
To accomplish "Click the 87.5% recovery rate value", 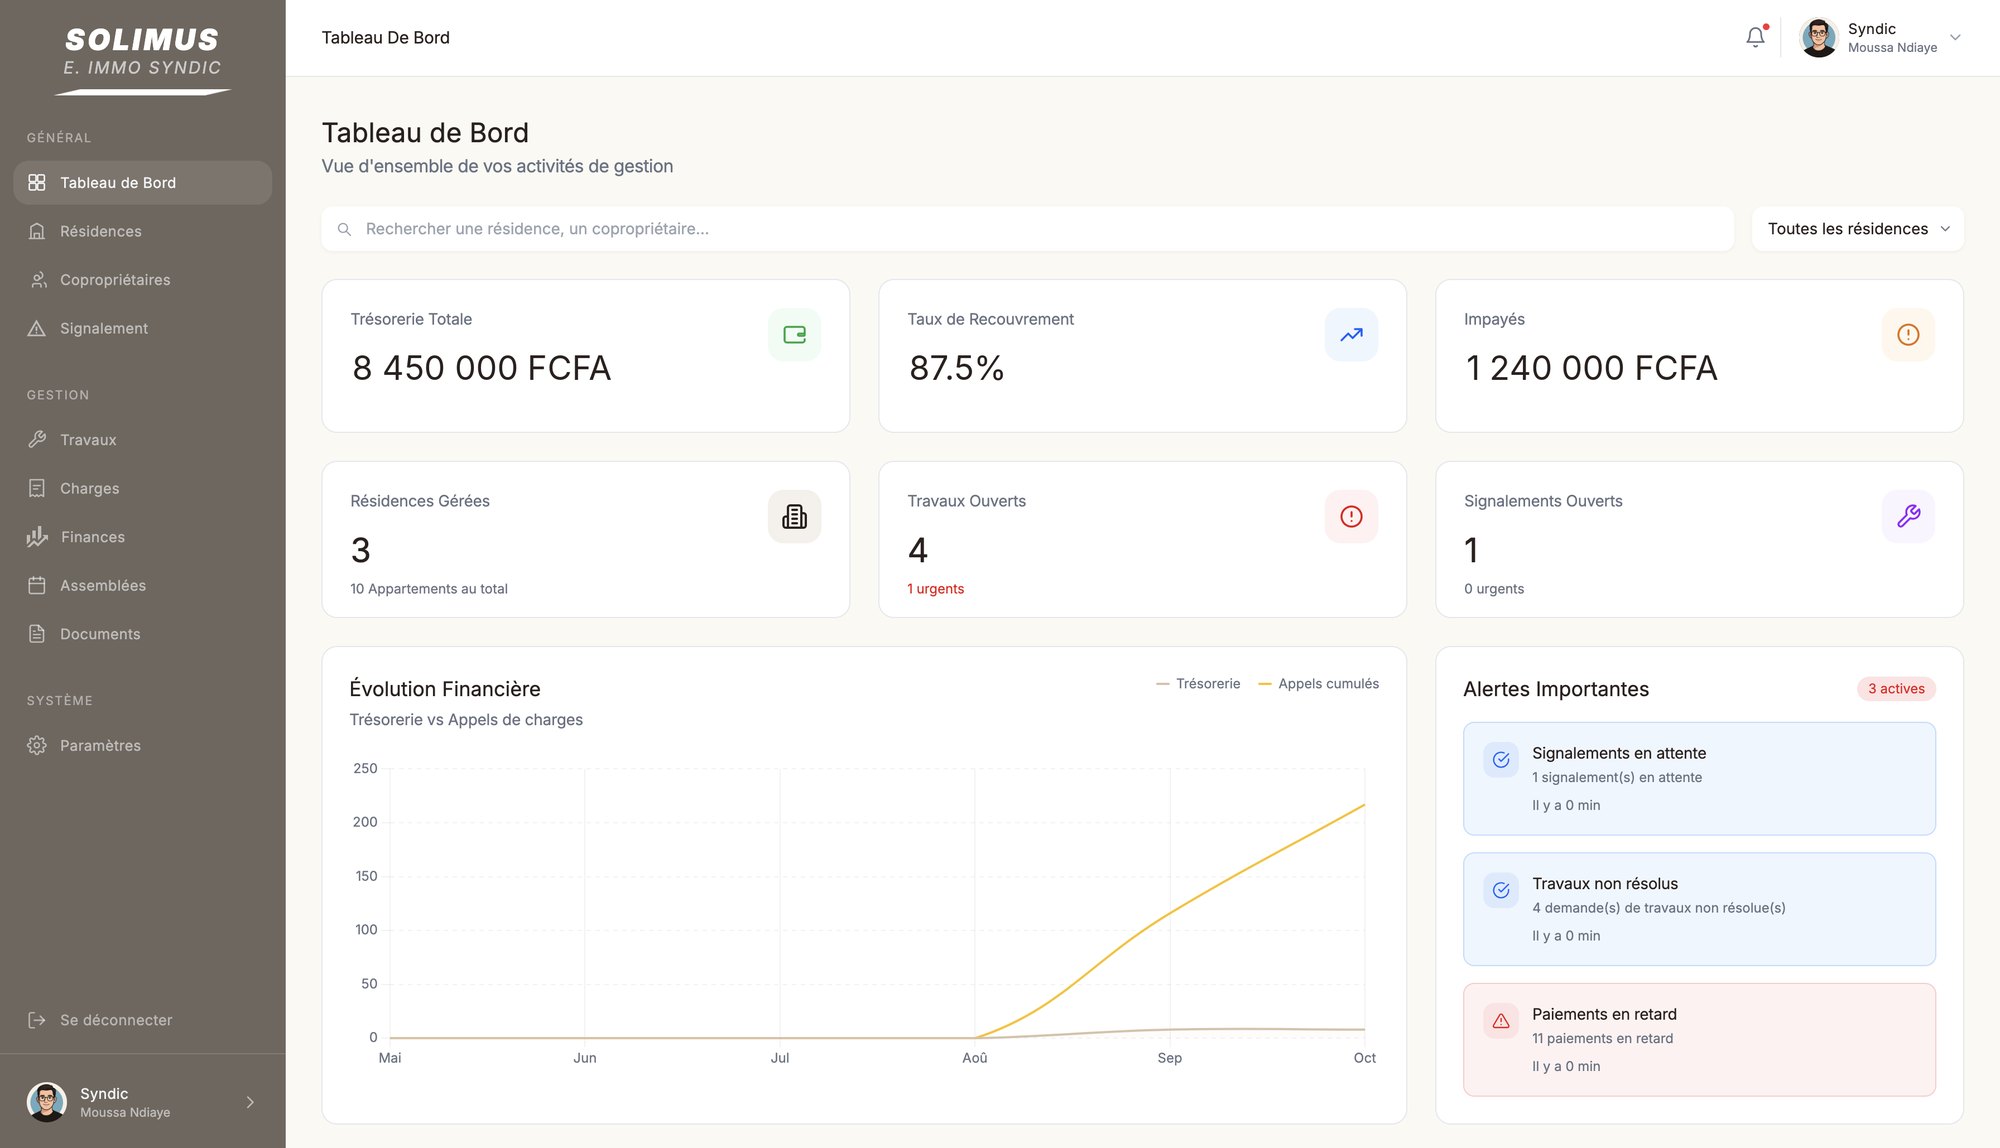I will [956, 368].
